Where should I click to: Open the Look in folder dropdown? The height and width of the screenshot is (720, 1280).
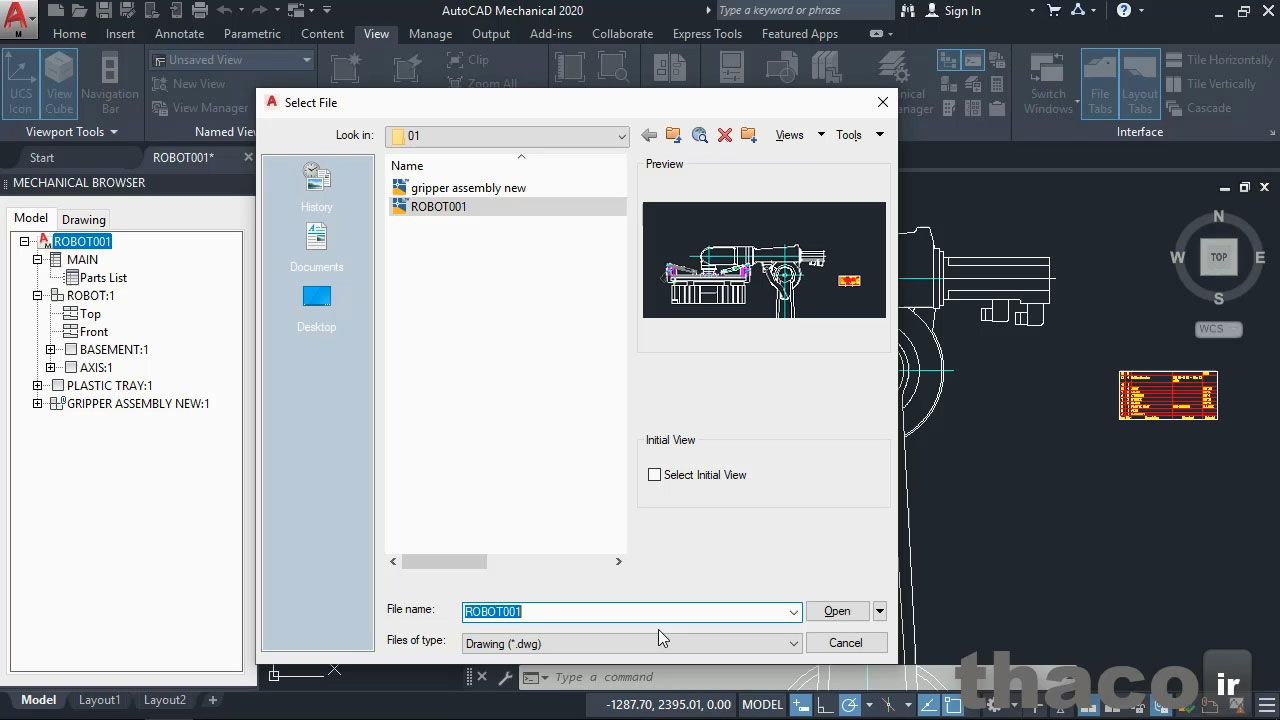(508, 136)
